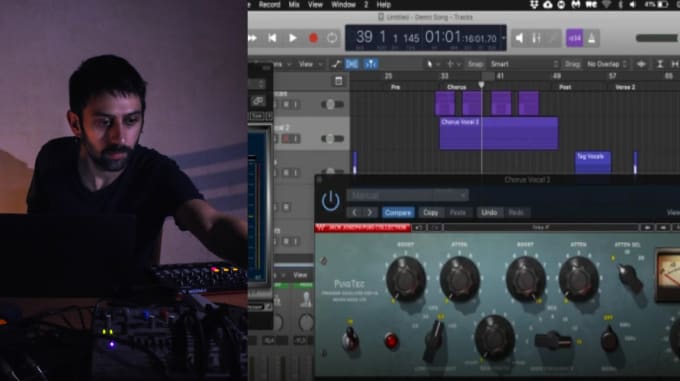
Task: Click the Paste button in plugin header
Action: pos(458,212)
